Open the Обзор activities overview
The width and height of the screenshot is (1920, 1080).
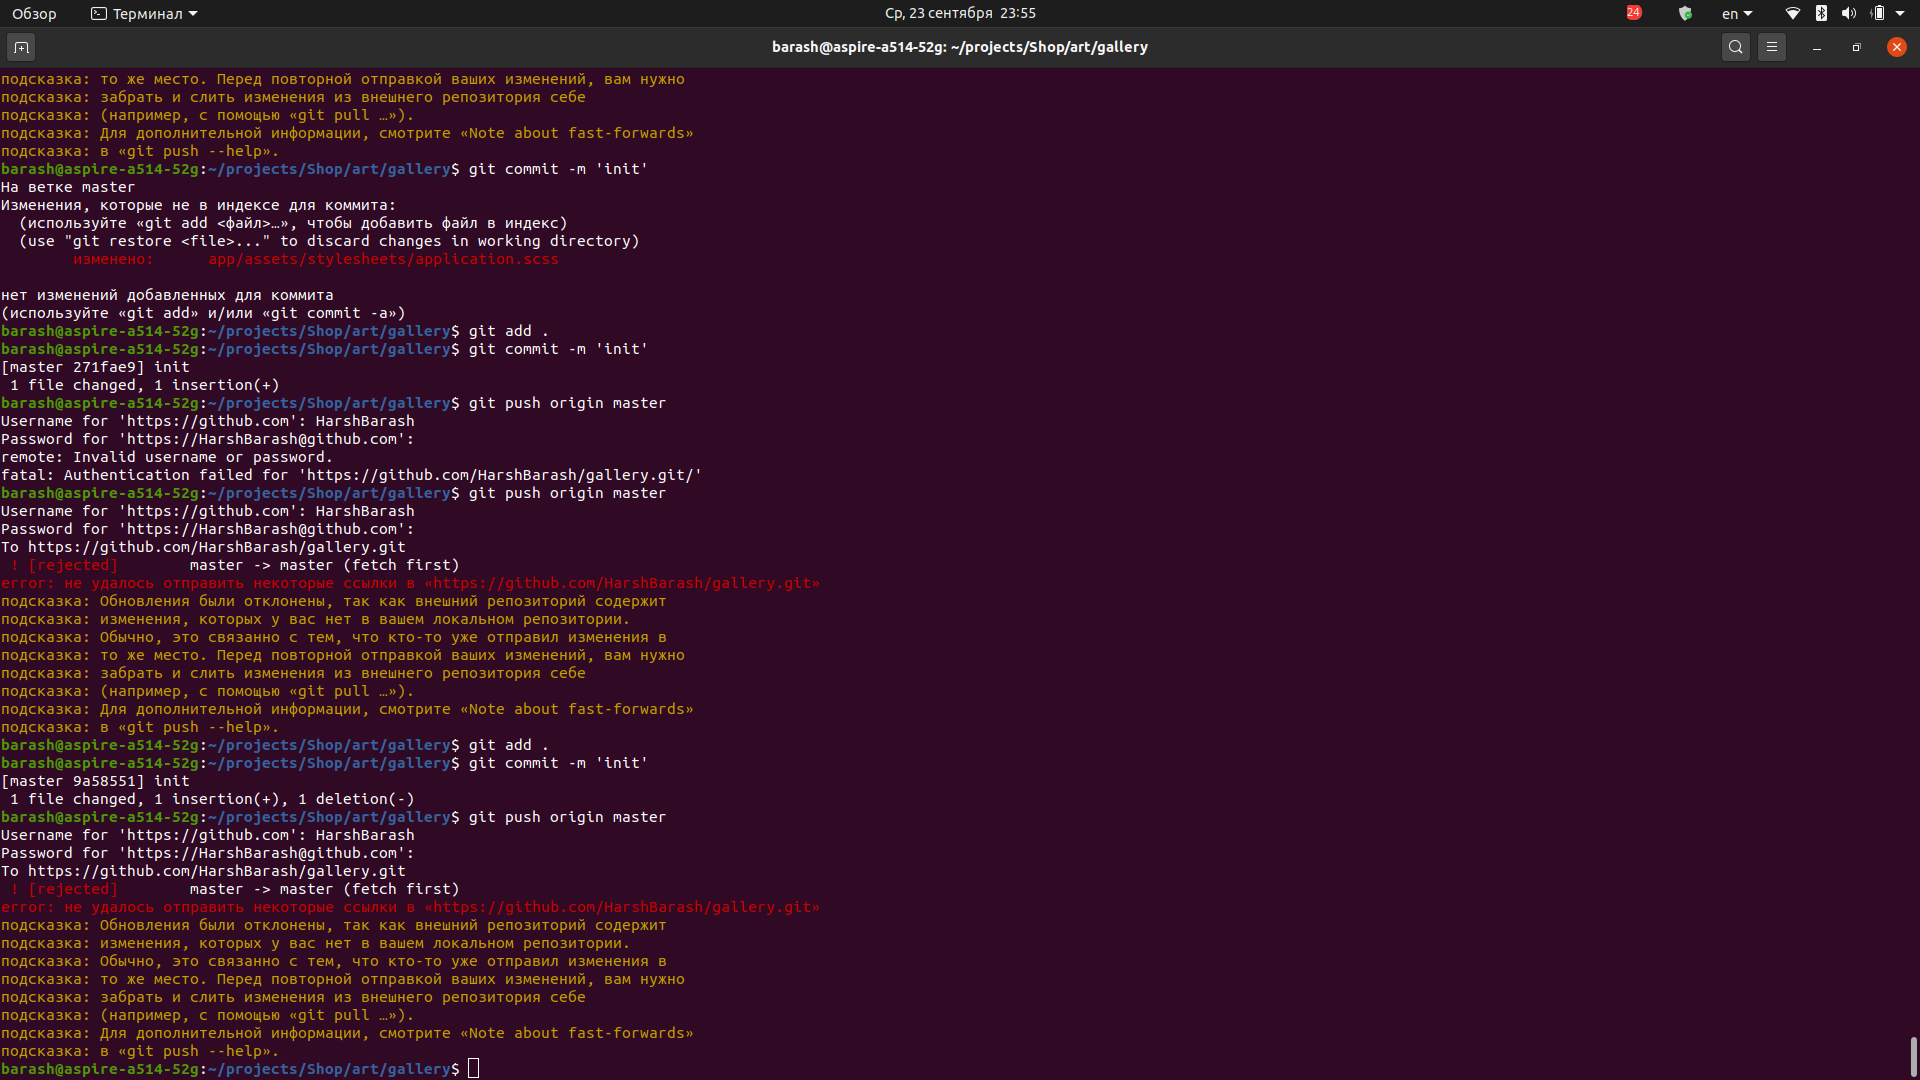[x=34, y=13]
